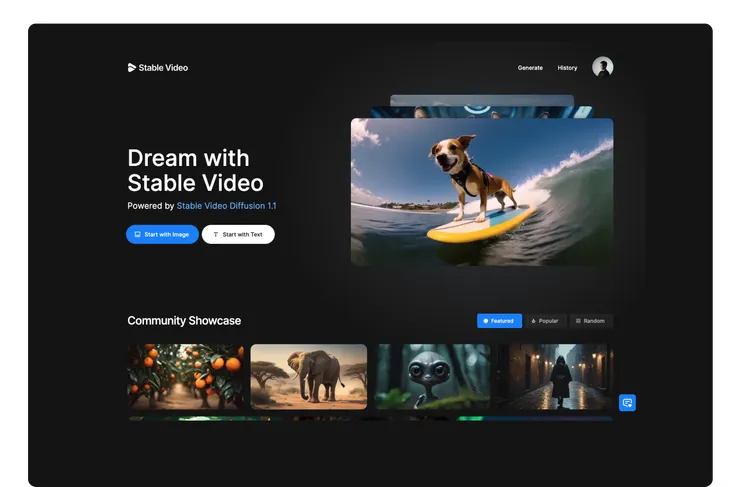
Task: Switch to the Popular showcase tab
Action: 545,321
